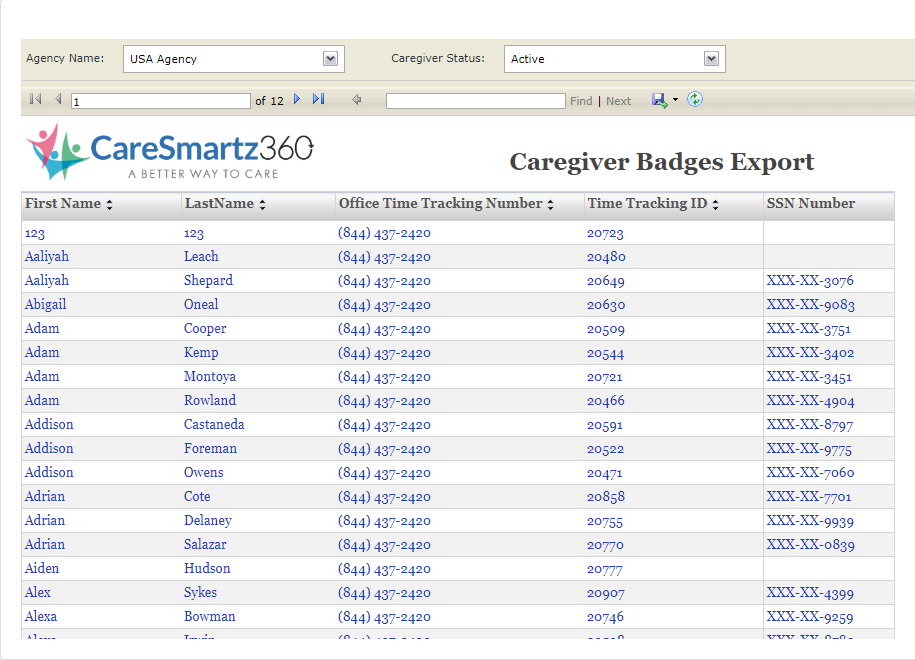Click caregiver Adrian Cote's last name
This screenshot has width=915, height=660.
point(197,496)
